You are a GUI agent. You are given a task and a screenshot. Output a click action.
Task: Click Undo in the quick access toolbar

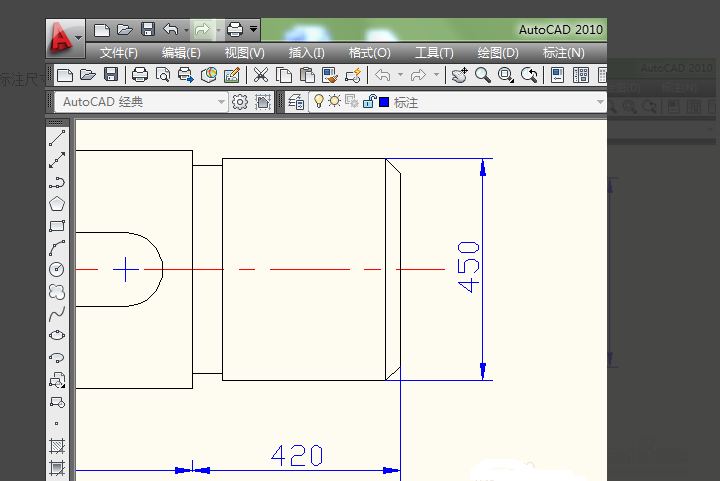tap(171, 30)
